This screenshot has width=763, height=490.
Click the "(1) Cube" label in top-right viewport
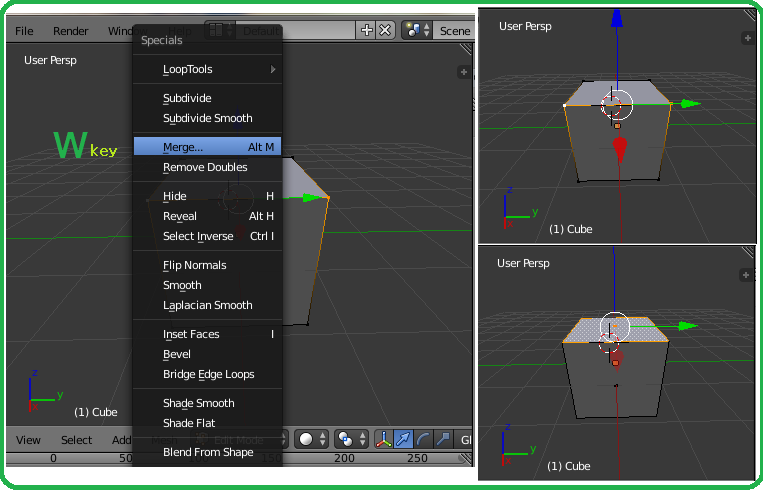point(570,229)
